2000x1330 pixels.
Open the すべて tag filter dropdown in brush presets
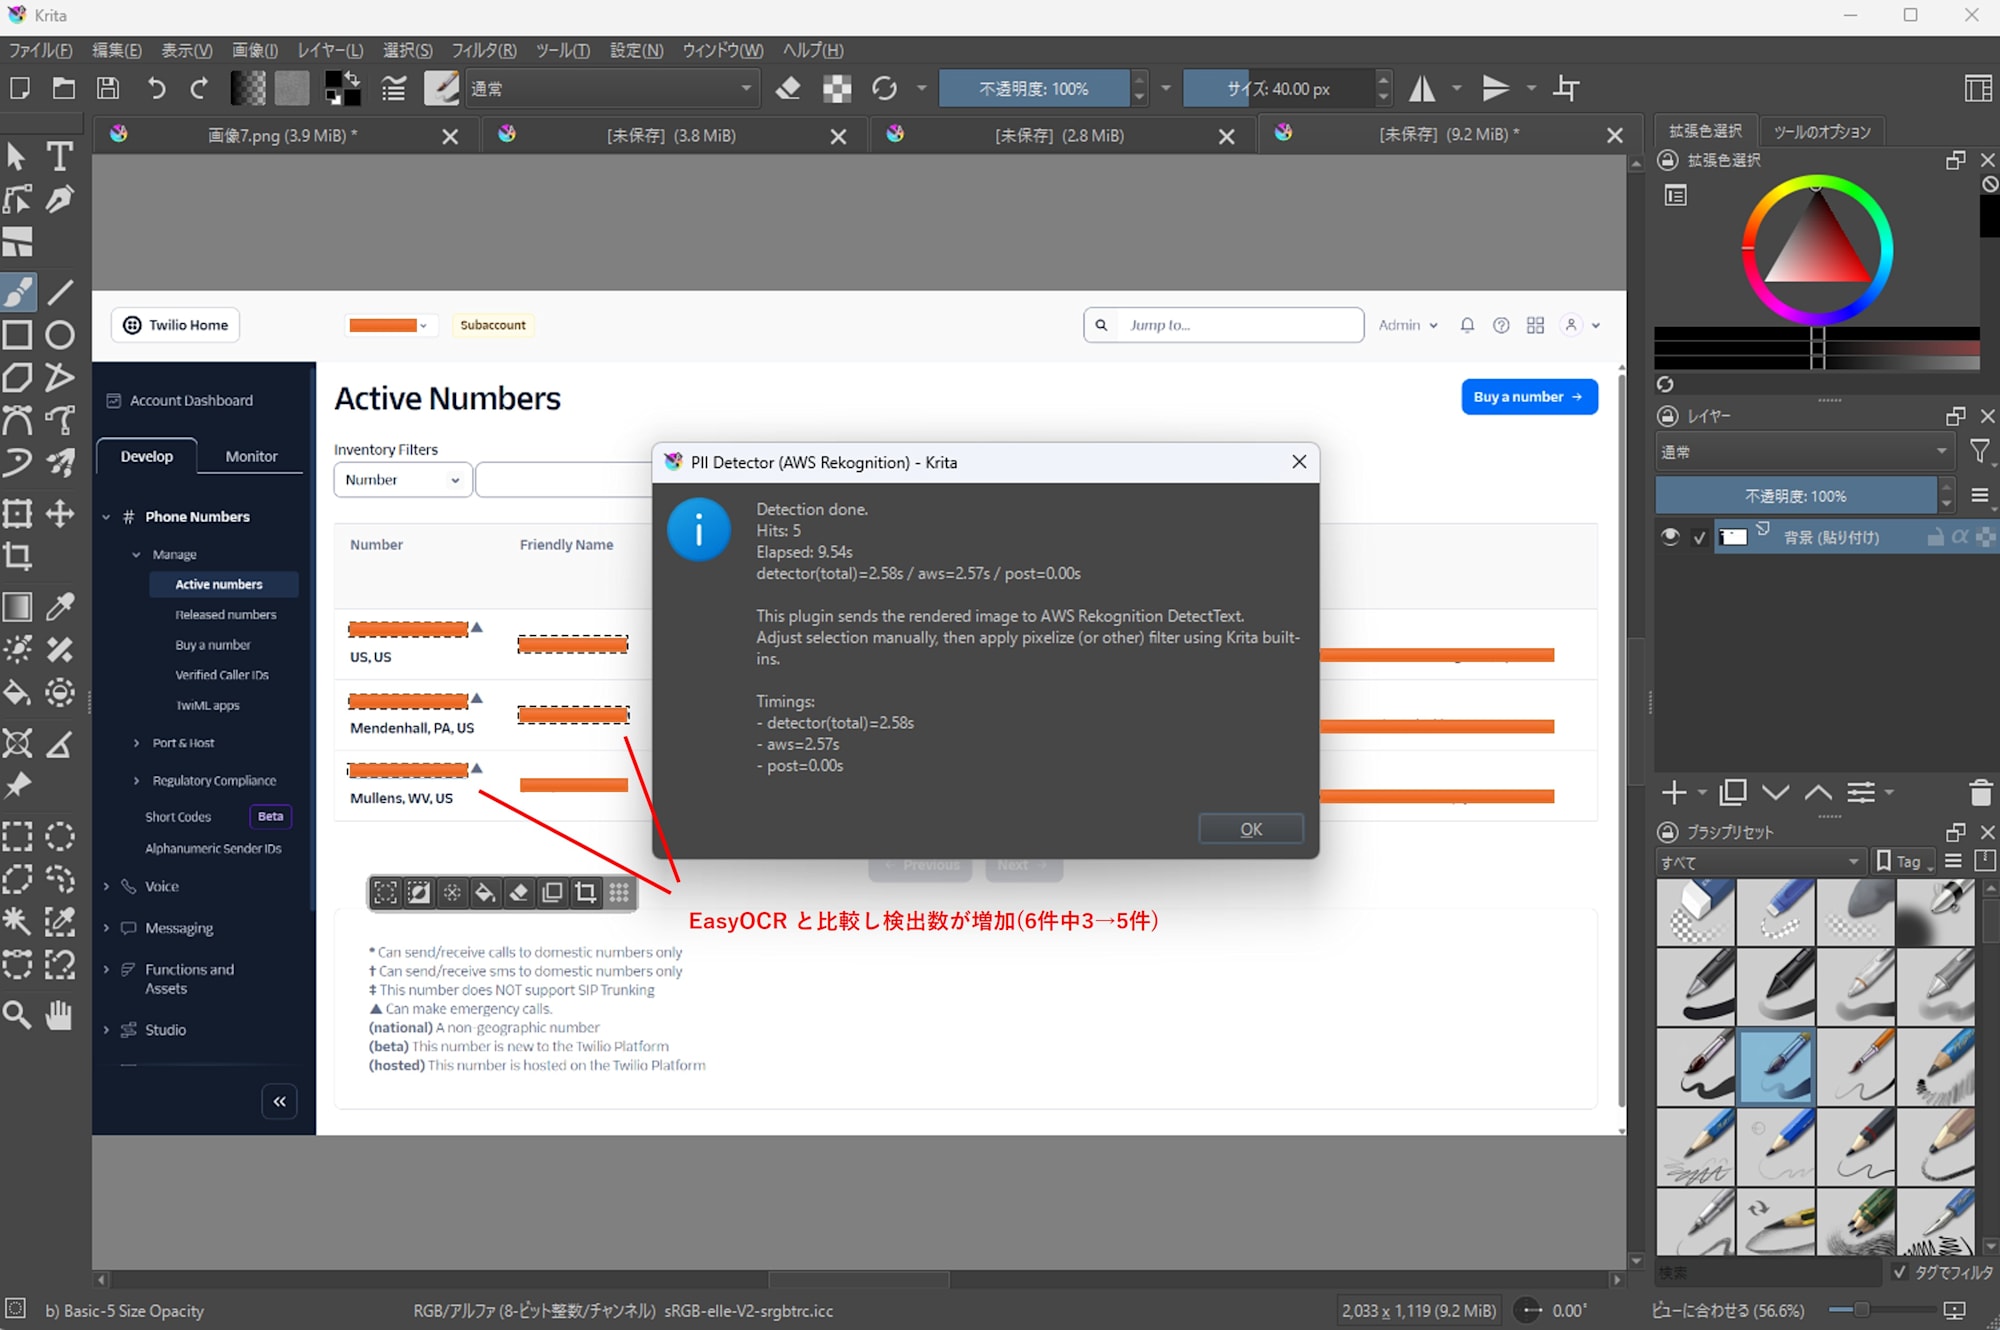(x=1760, y=861)
